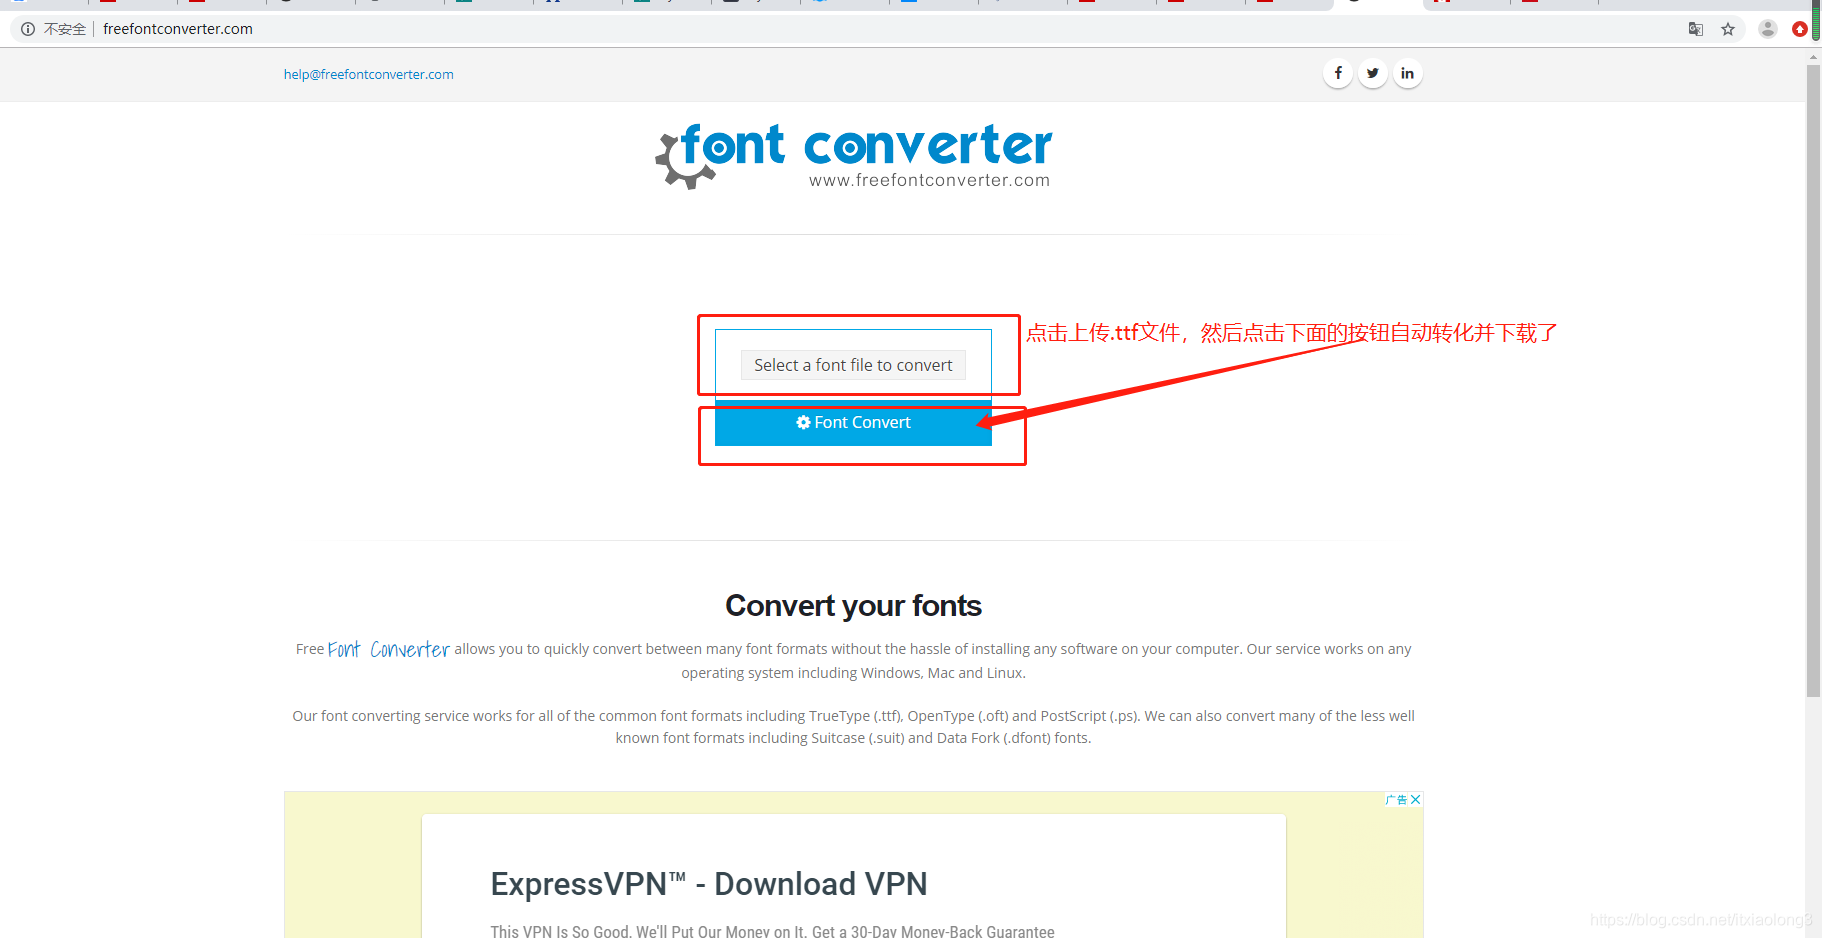Follow the stylized Font Converter link
This screenshot has height=938, width=1822.
coord(389,649)
